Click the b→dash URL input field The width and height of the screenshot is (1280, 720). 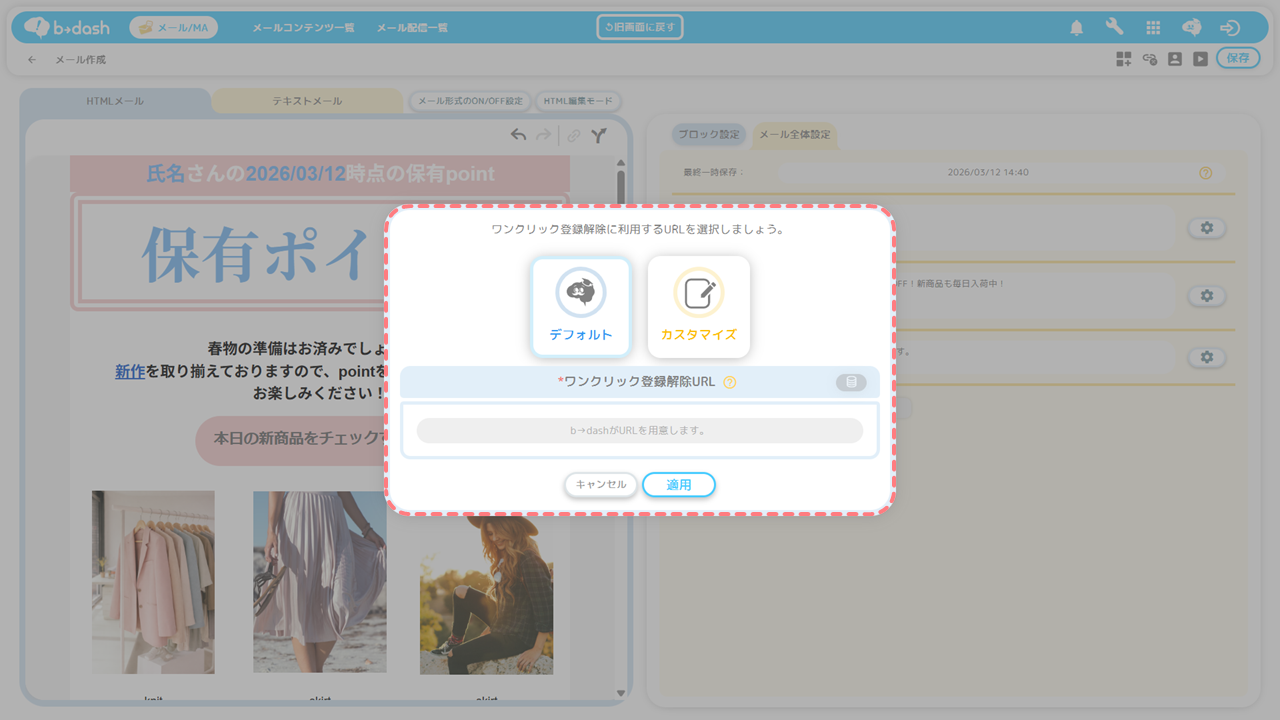click(x=640, y=431)
